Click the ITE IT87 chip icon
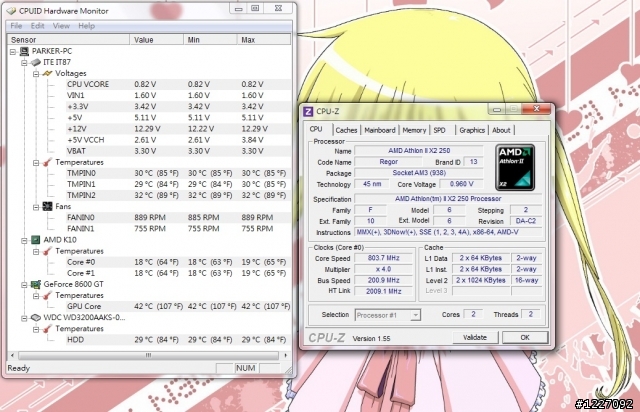The height and width of the screenshot is (412, 640). 36,62
